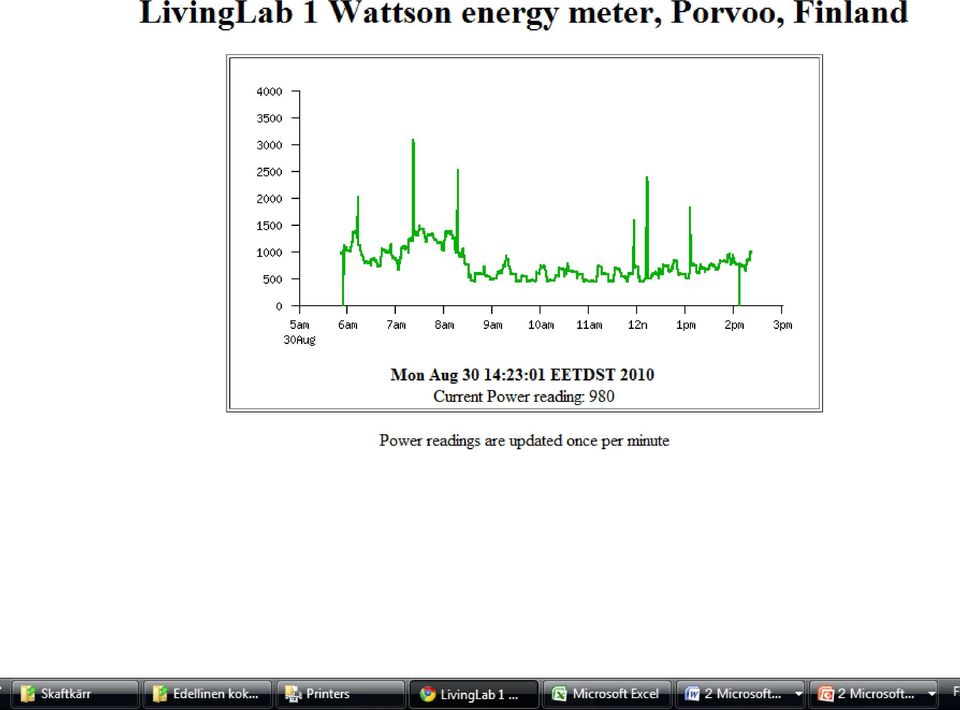Screen dimensions: 960x710
Task: Click the 12n x-axis label
Action: pyautogui.click(x=637, y=325)
